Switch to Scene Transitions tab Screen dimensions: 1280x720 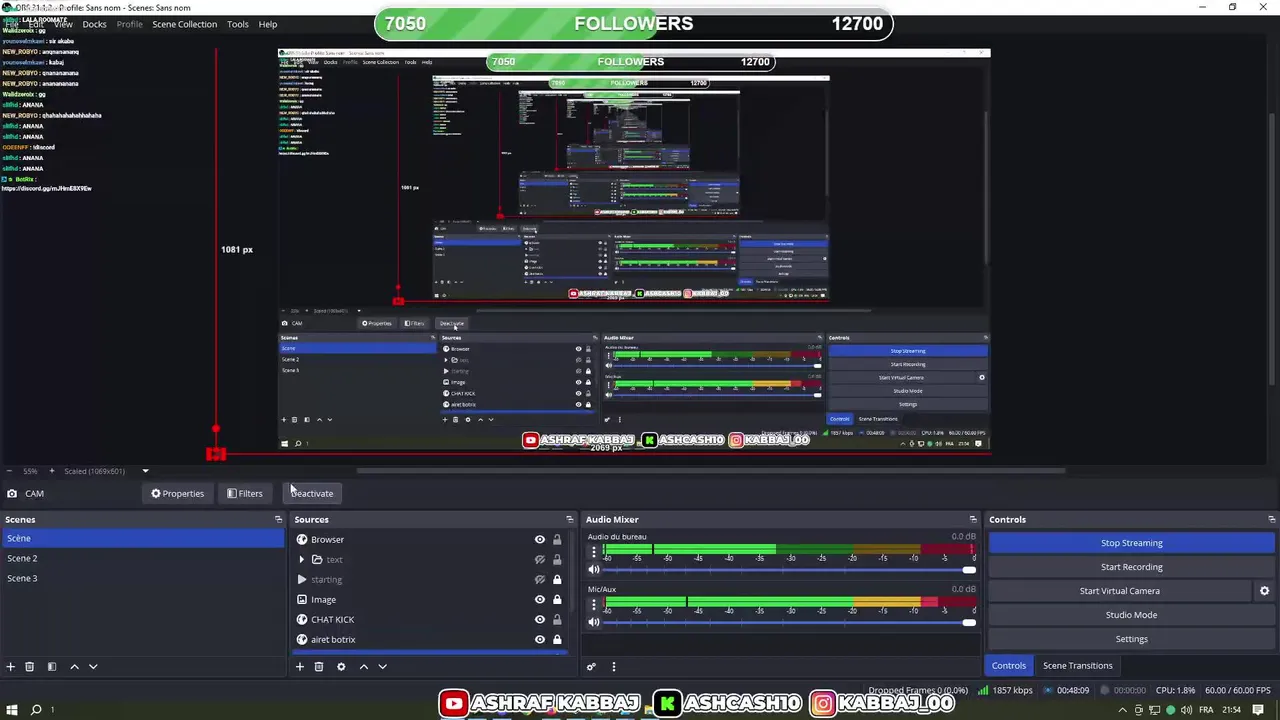[x=1077, y=666]
